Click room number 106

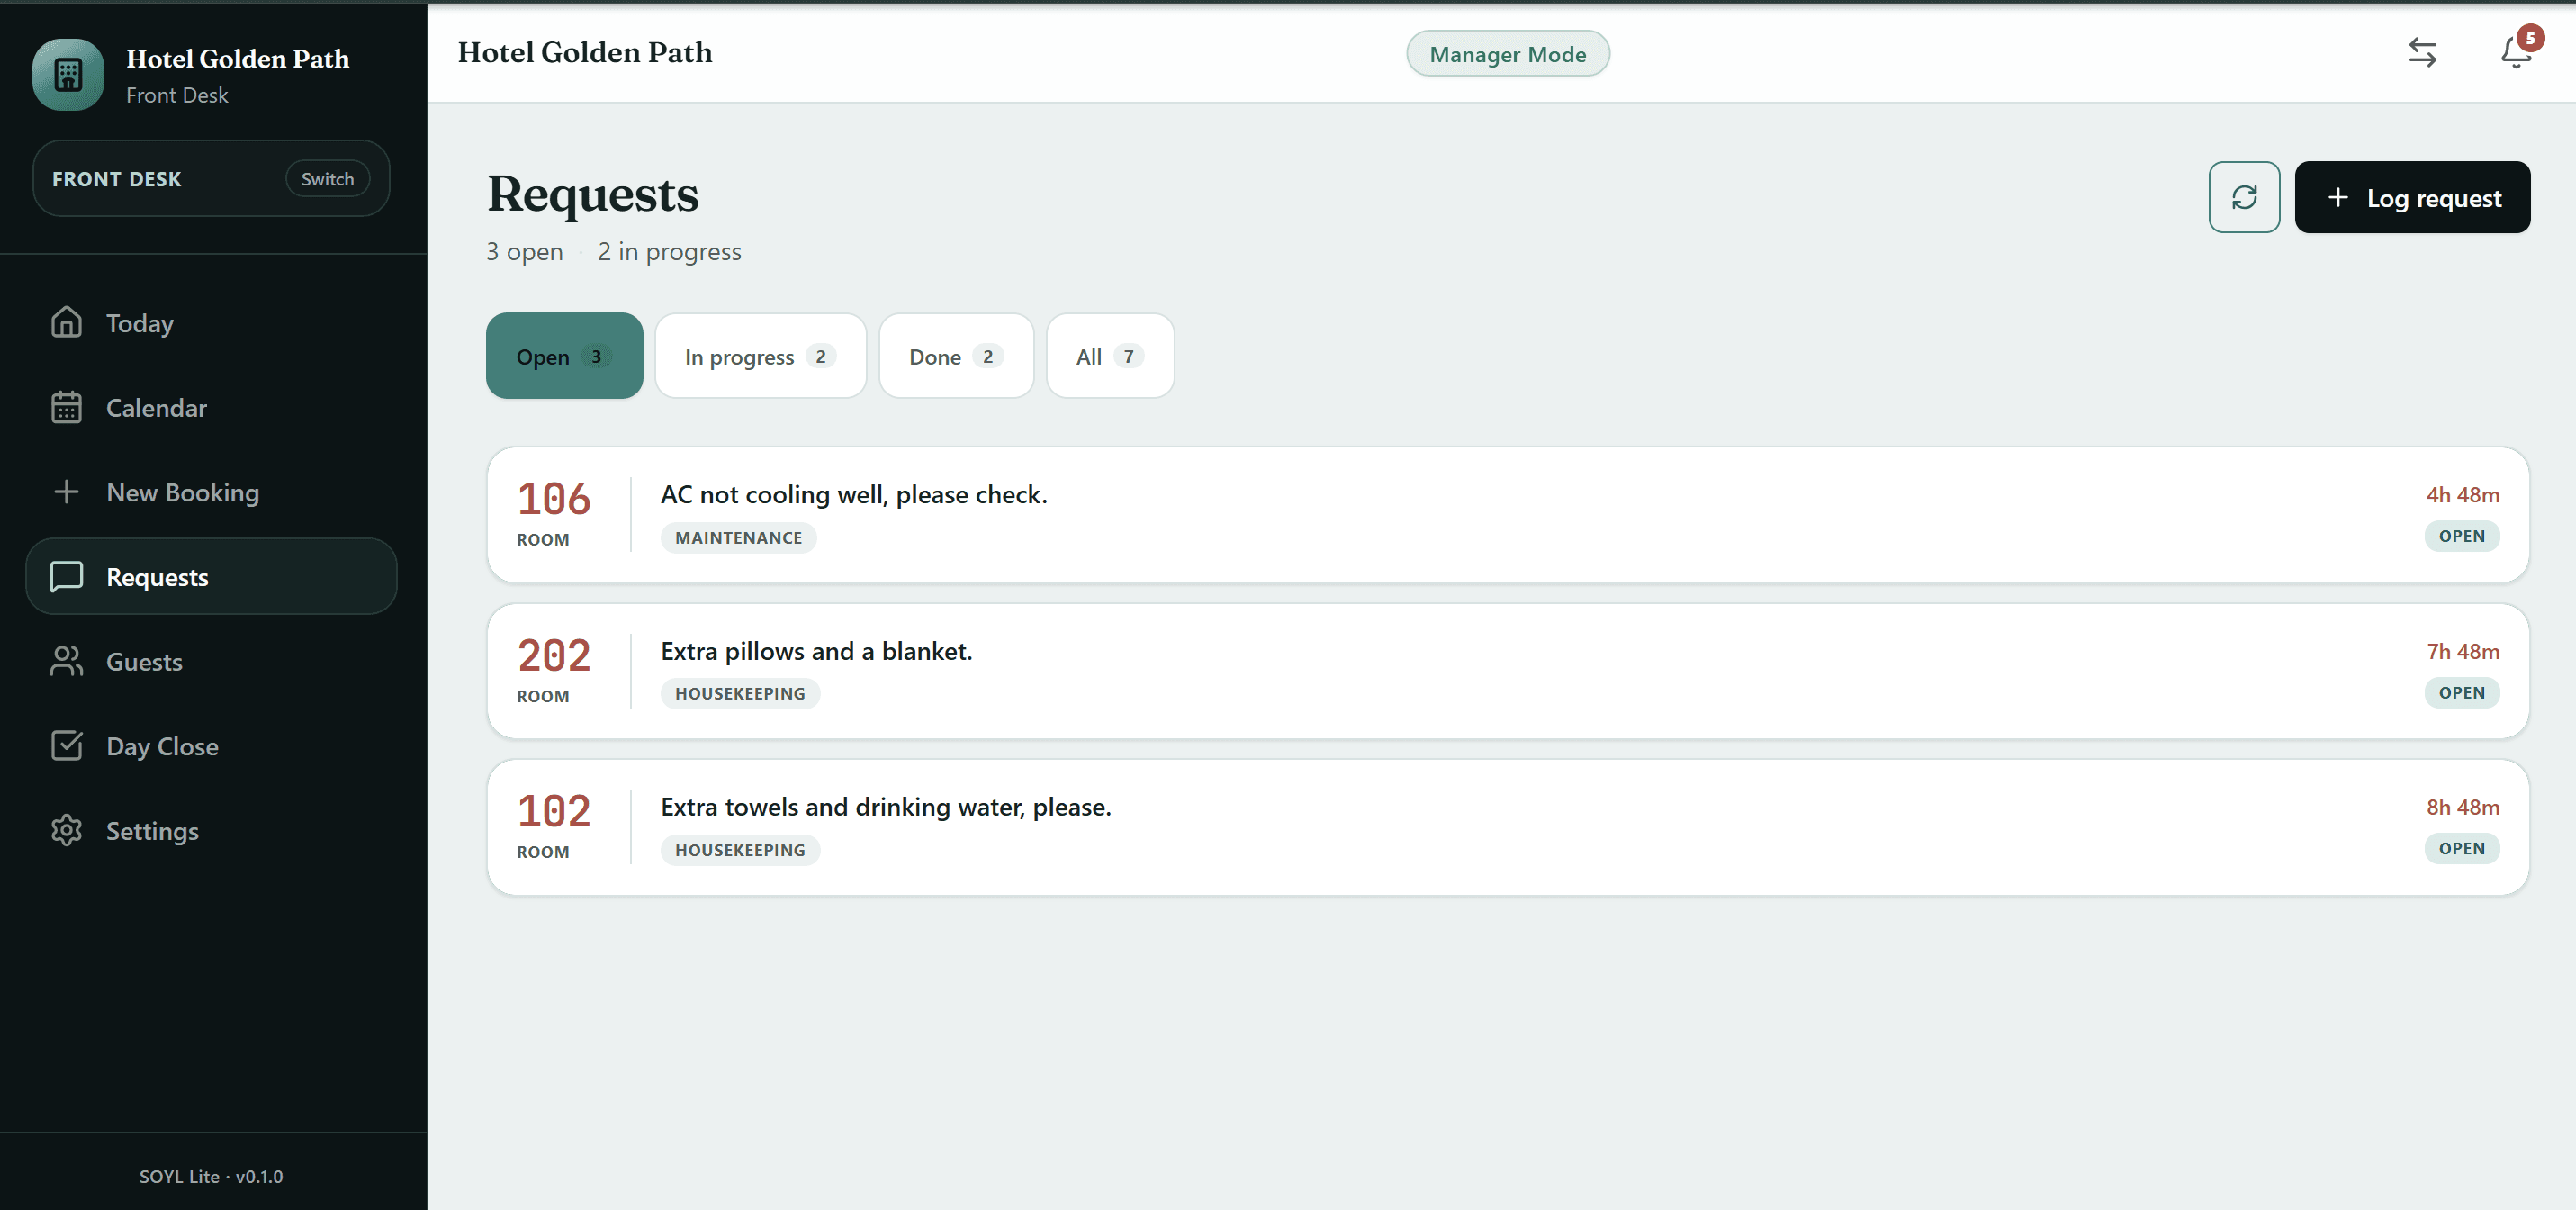554,499
